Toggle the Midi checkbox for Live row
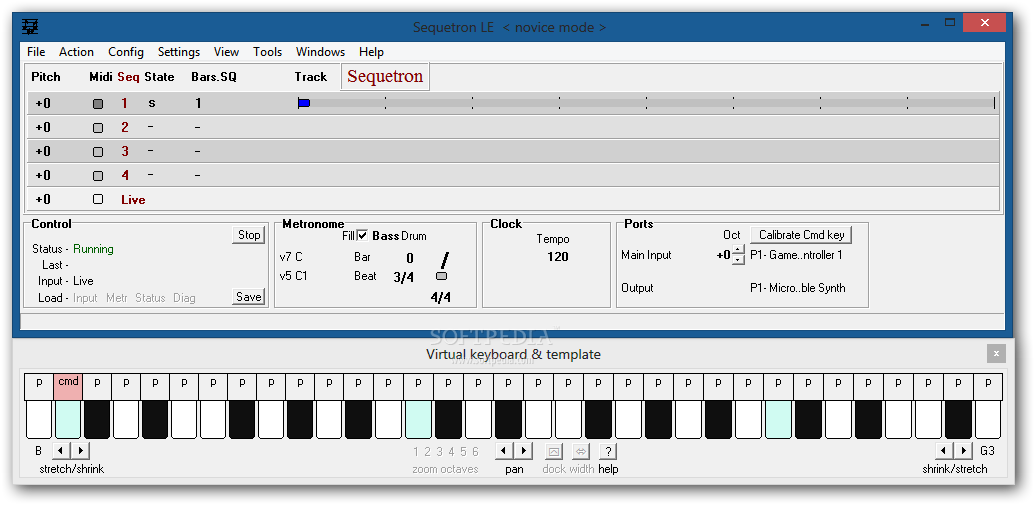The height and width of the screenshot is (505, 1035). pyautogui.click(x=98, y=199)
